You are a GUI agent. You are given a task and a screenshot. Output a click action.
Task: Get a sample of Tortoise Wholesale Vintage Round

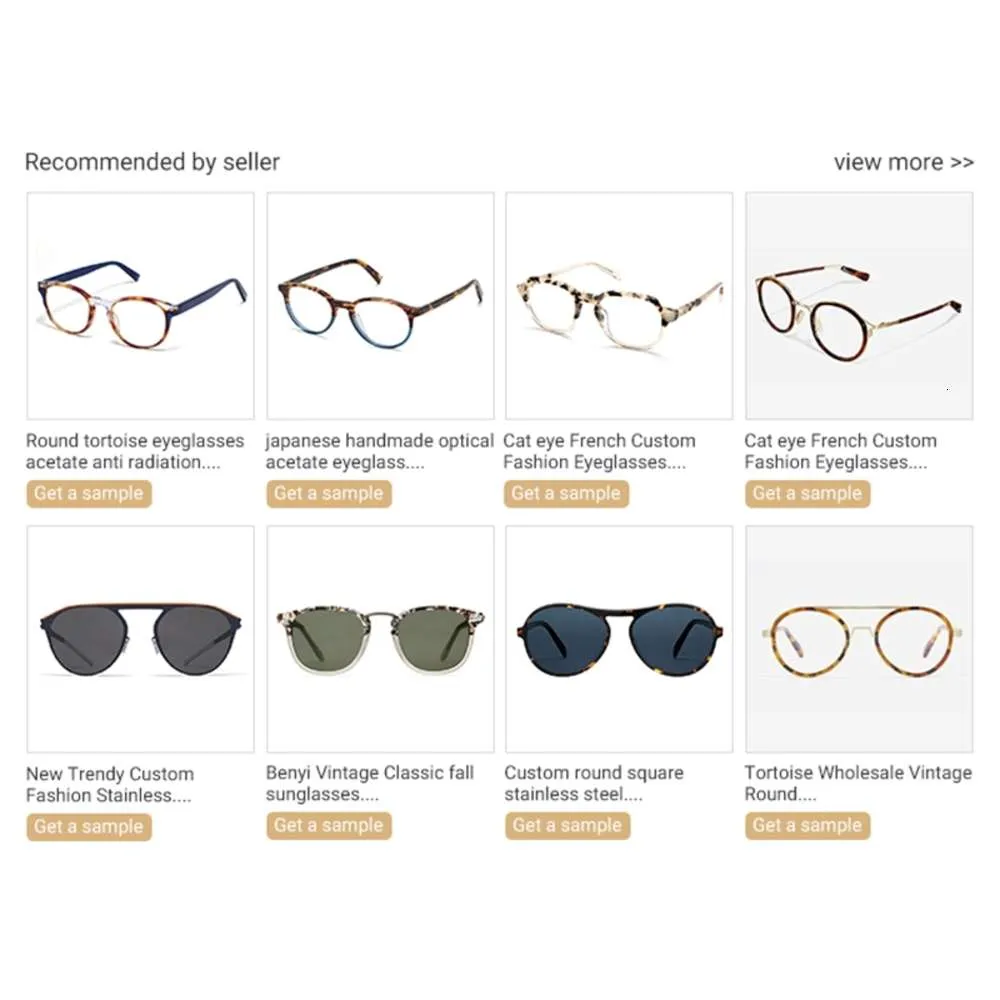[x=807, y=825]
